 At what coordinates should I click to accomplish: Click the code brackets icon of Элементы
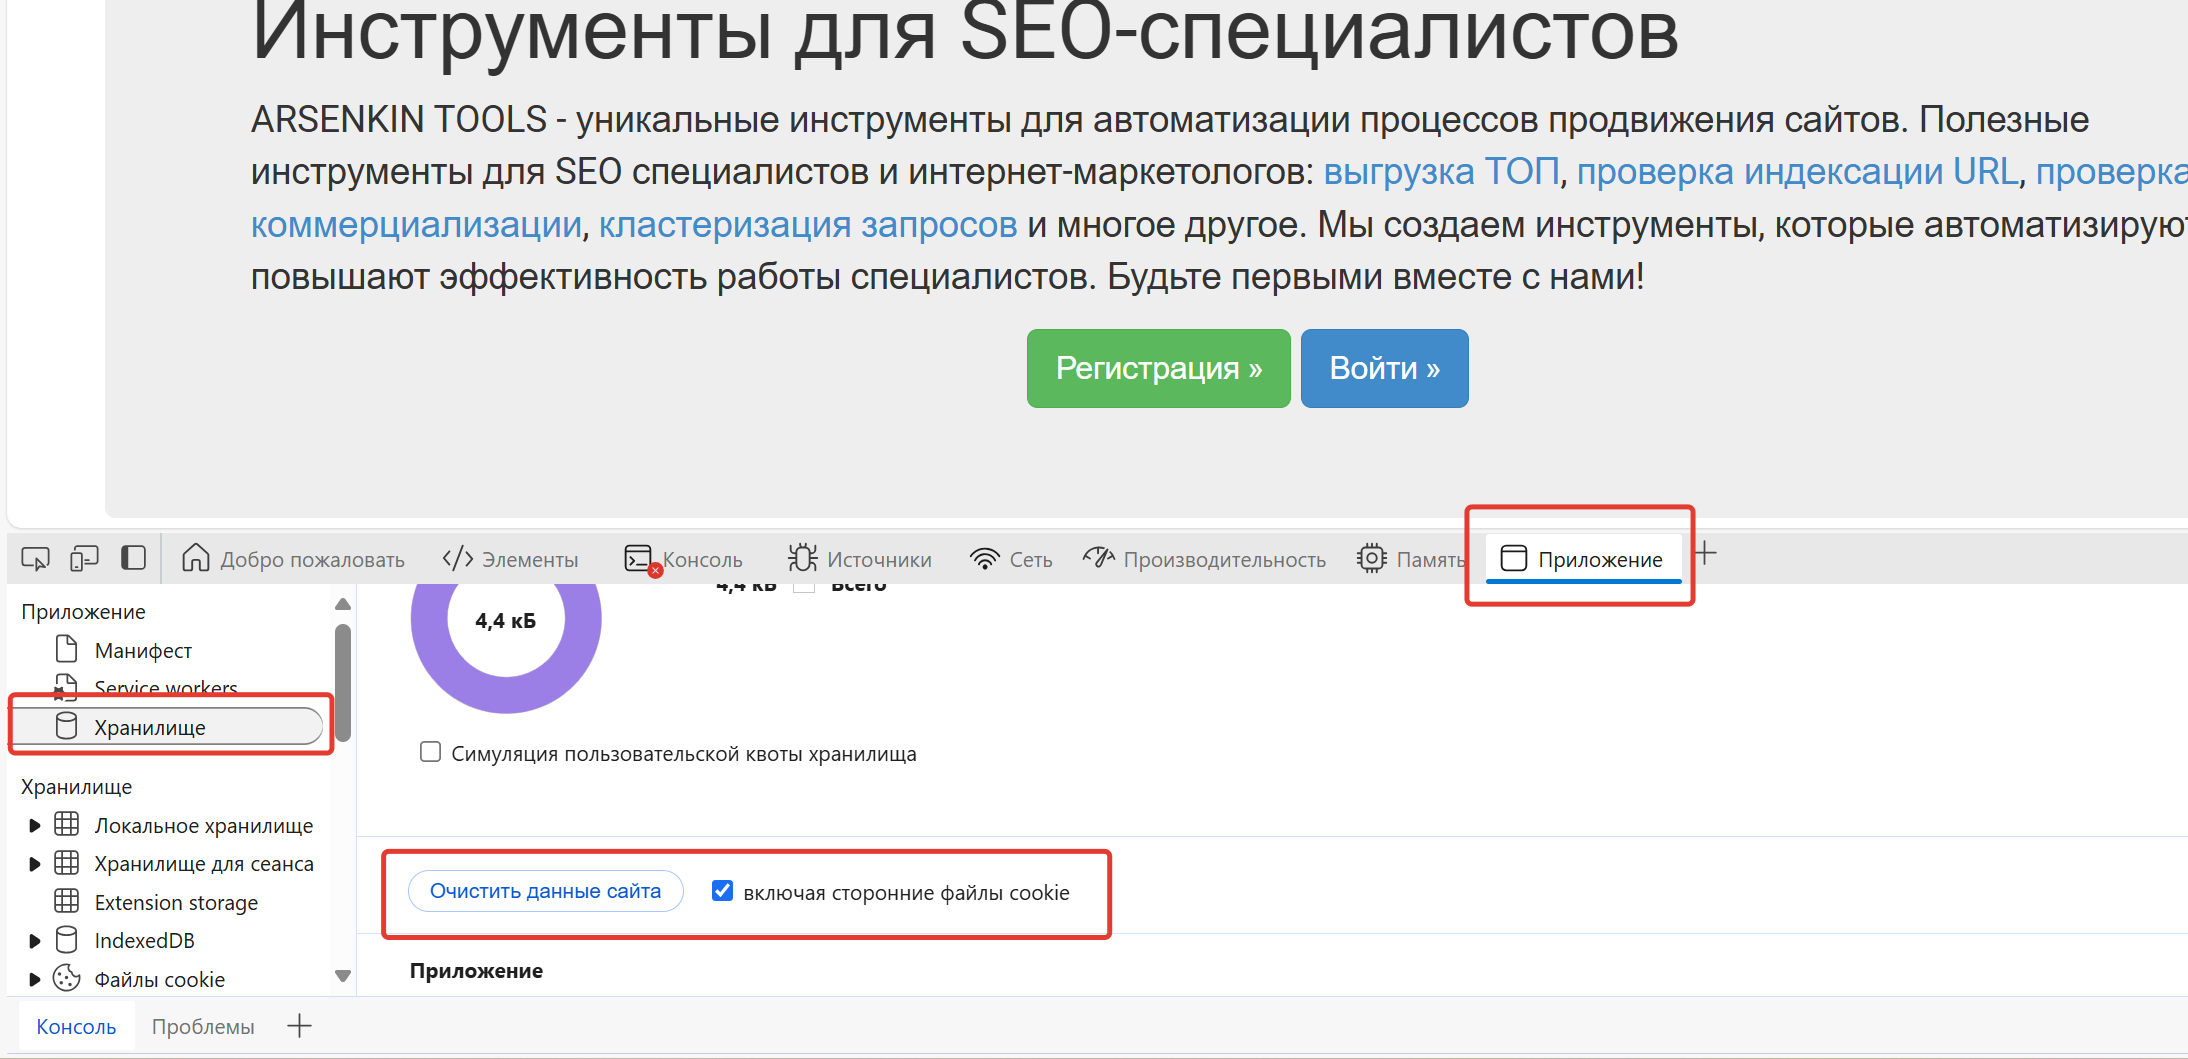[457, 558]
